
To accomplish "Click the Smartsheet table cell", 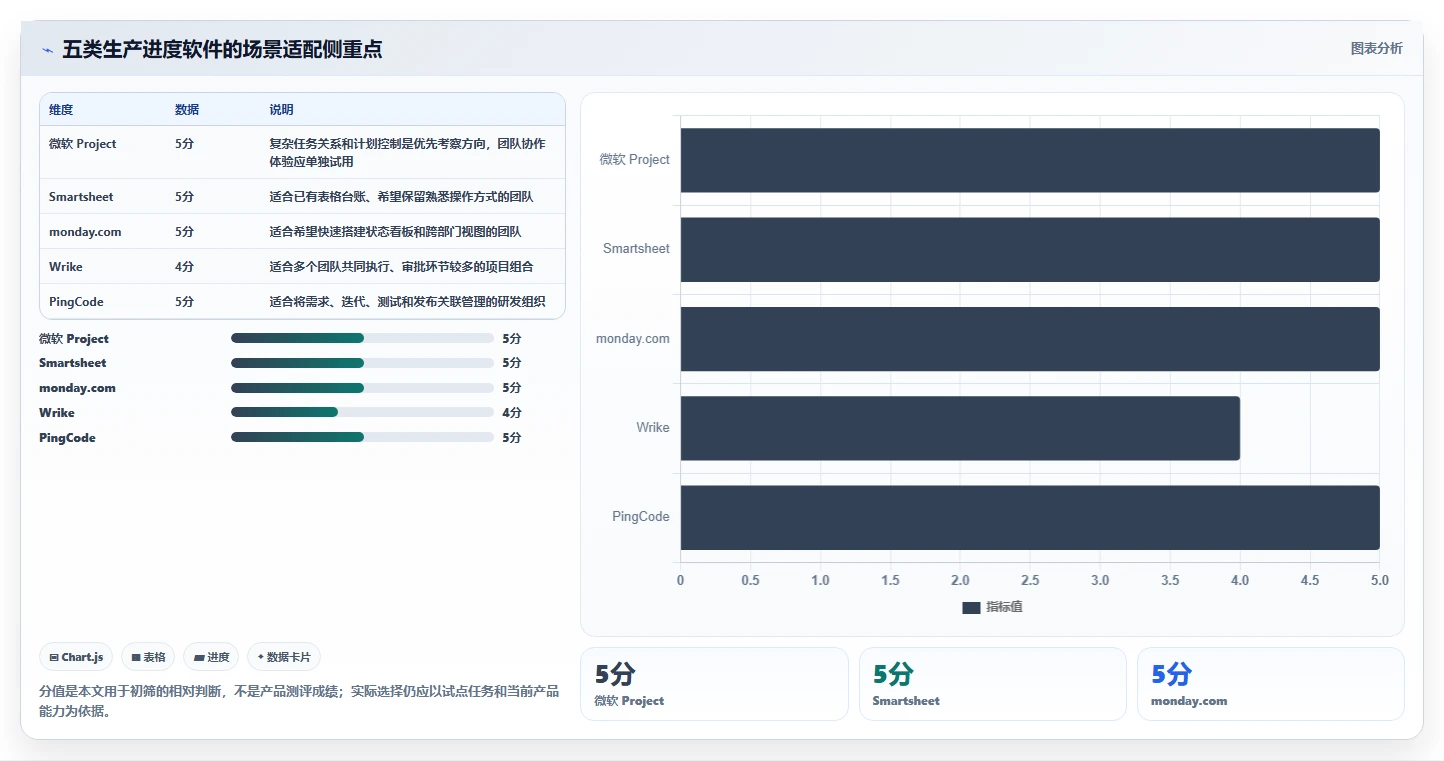I will pos(81,197).
